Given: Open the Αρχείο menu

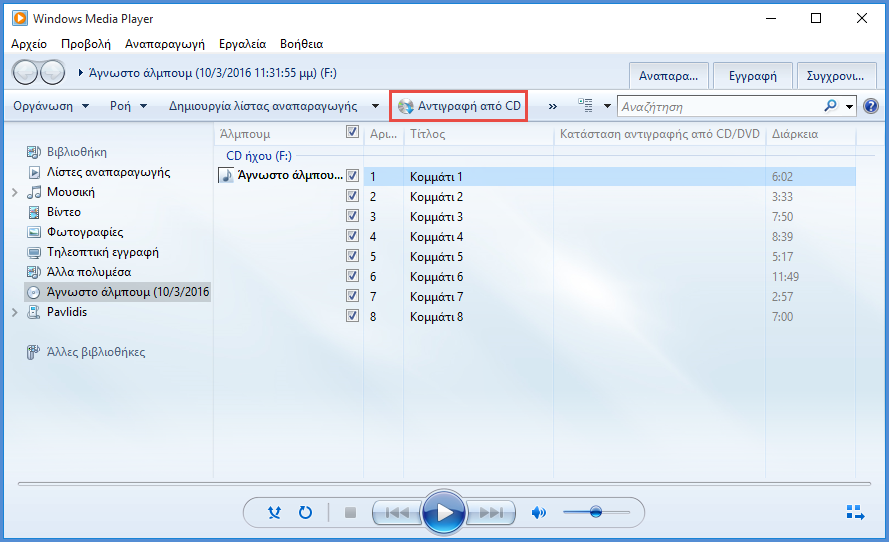Looking at the screenshot, I should click(29, 44).
